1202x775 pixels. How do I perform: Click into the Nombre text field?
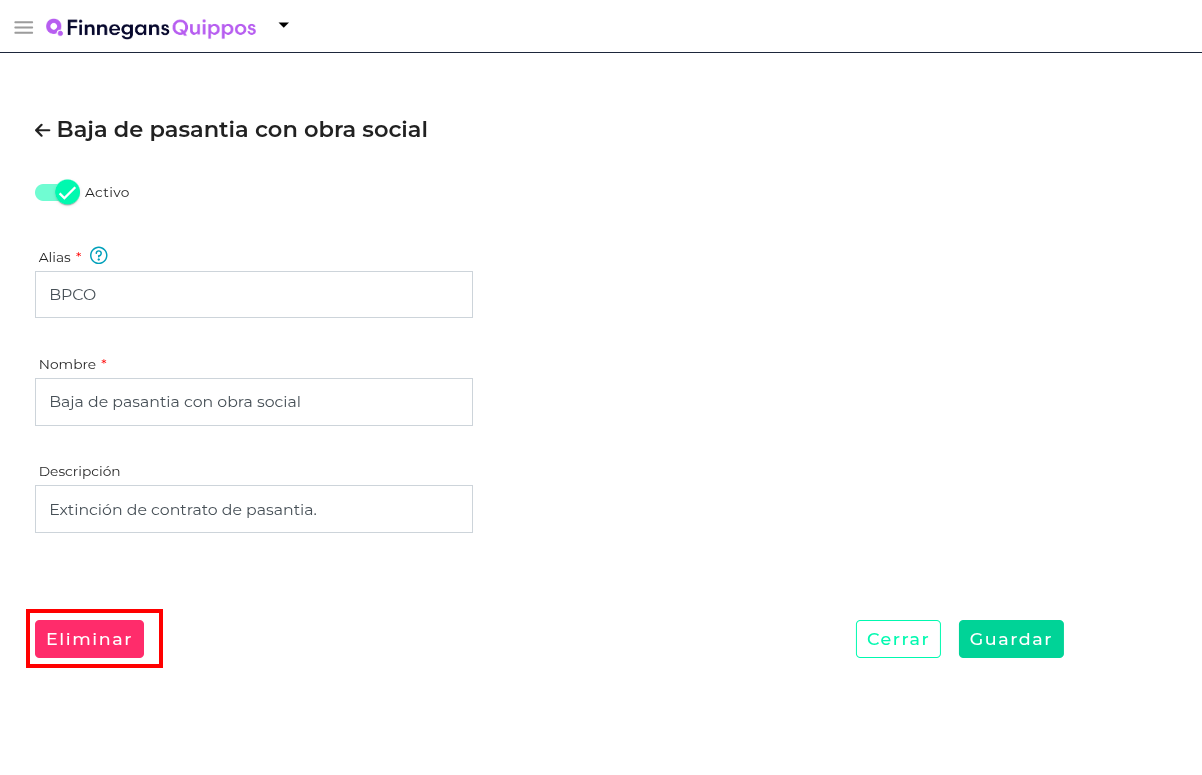coord(254,402)
